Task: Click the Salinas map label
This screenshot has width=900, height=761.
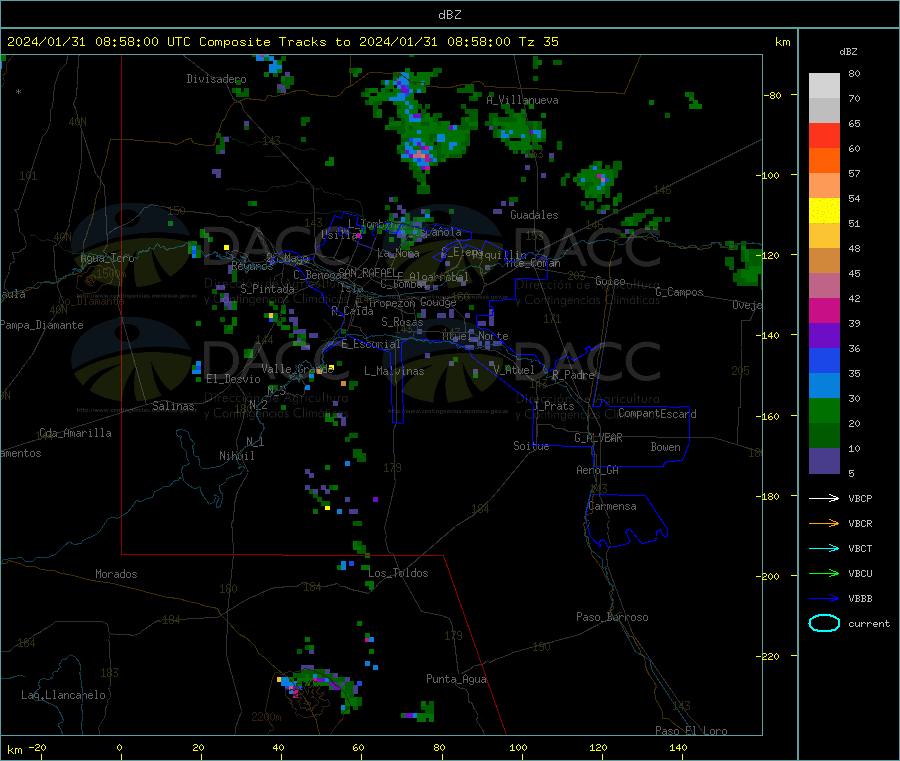Action: (x=173, y=406)
